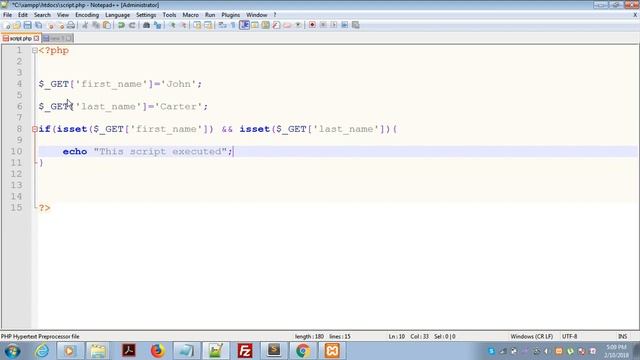Open Find with the binoculars icon

(x=146, y=25)
